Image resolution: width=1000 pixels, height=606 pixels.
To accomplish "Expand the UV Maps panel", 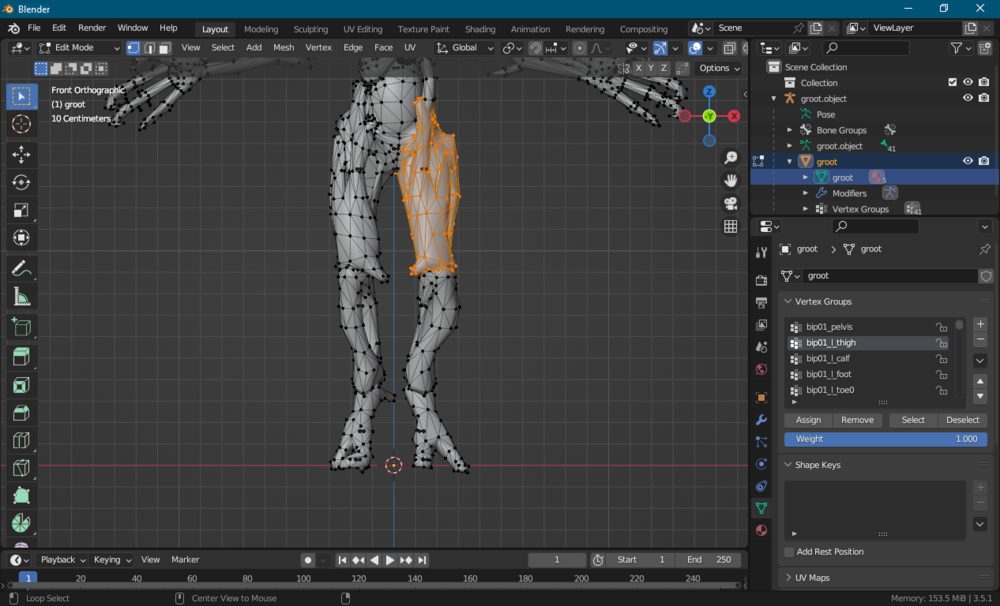I will click(x=788, y=578).
